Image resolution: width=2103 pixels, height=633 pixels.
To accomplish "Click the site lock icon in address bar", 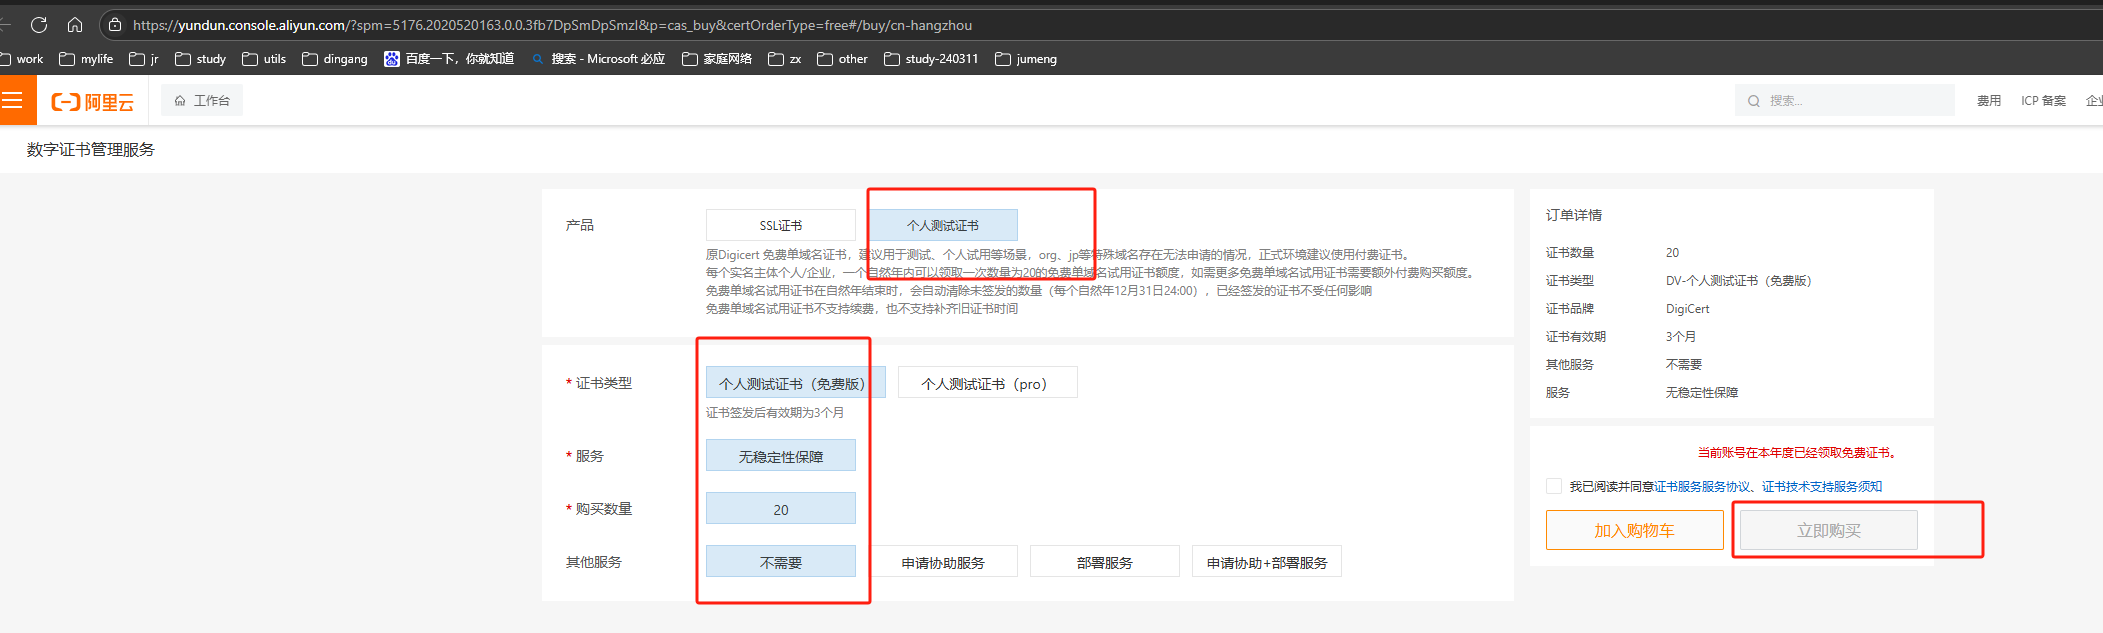I will 115,25.
